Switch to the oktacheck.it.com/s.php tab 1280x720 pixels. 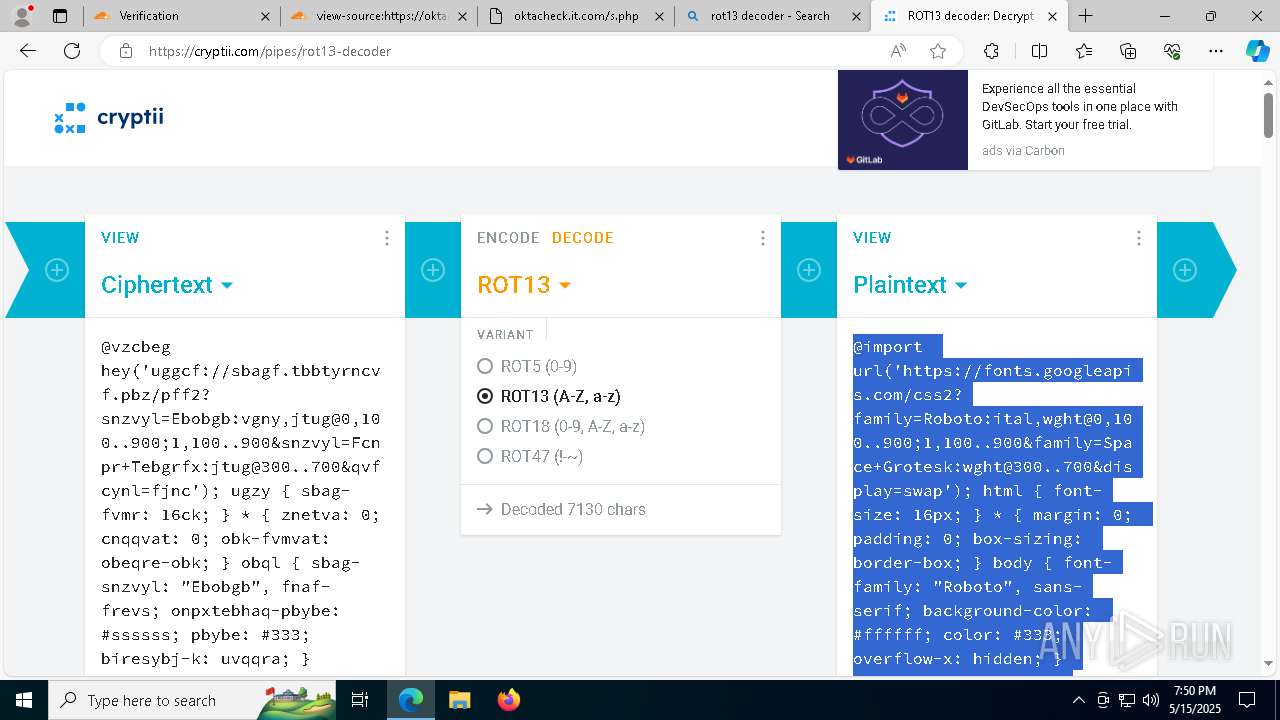575,16
